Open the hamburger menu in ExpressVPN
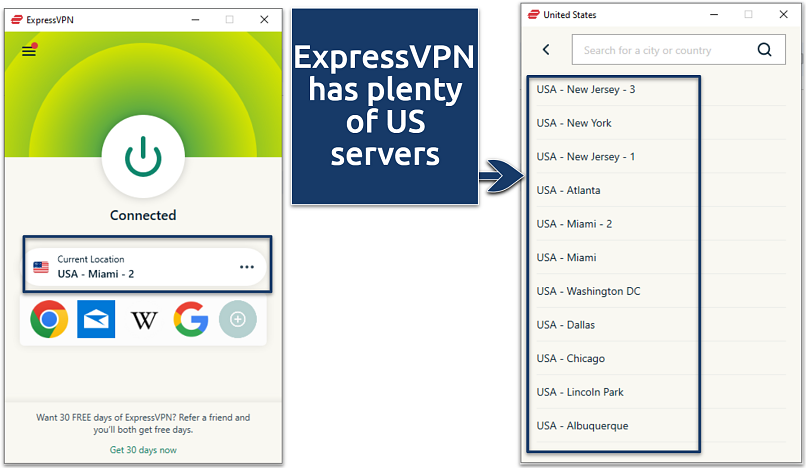Image resolution: width=806 pixels, height=468 pixels. 29,51
